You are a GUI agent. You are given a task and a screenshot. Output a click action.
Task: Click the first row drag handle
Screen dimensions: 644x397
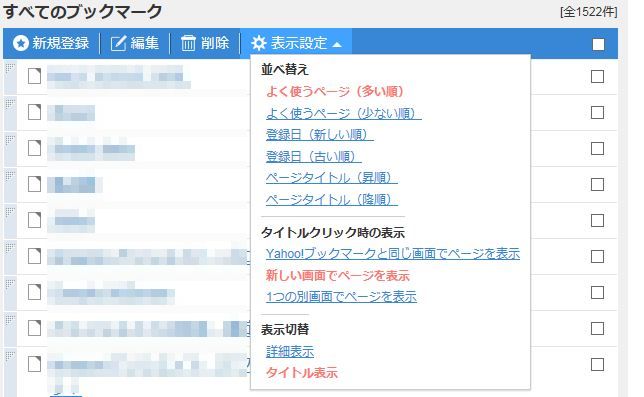(10, 76)
